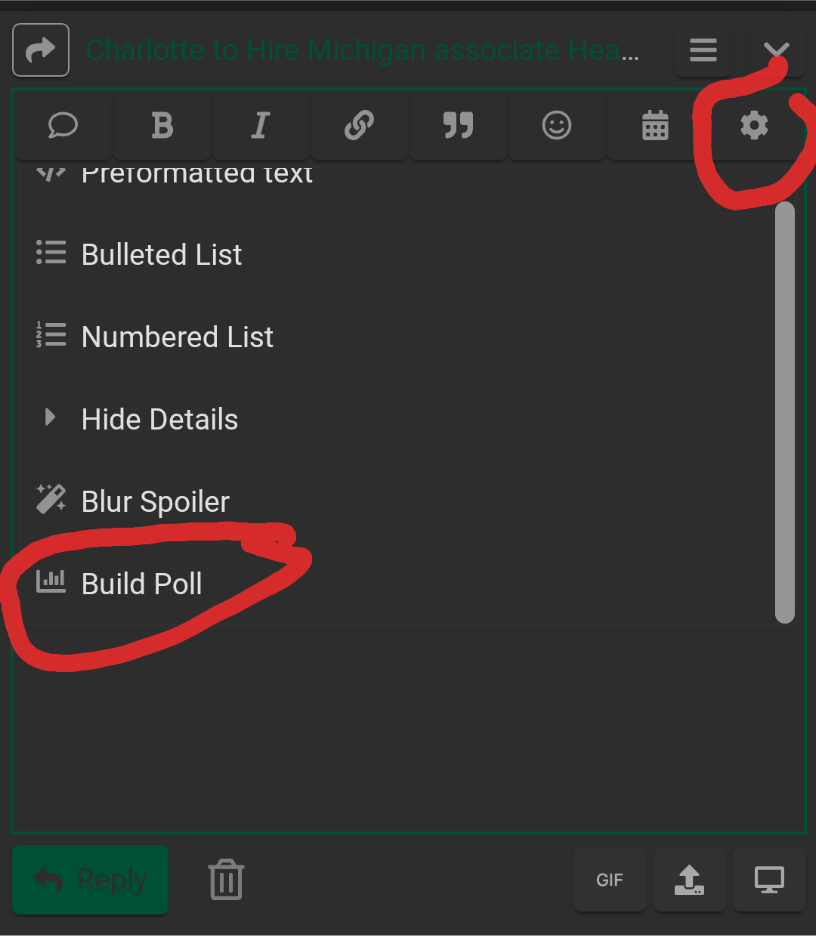Open the hamburger menu icon
The height and width of the screenshot is (936, 816).
(703, 50)
